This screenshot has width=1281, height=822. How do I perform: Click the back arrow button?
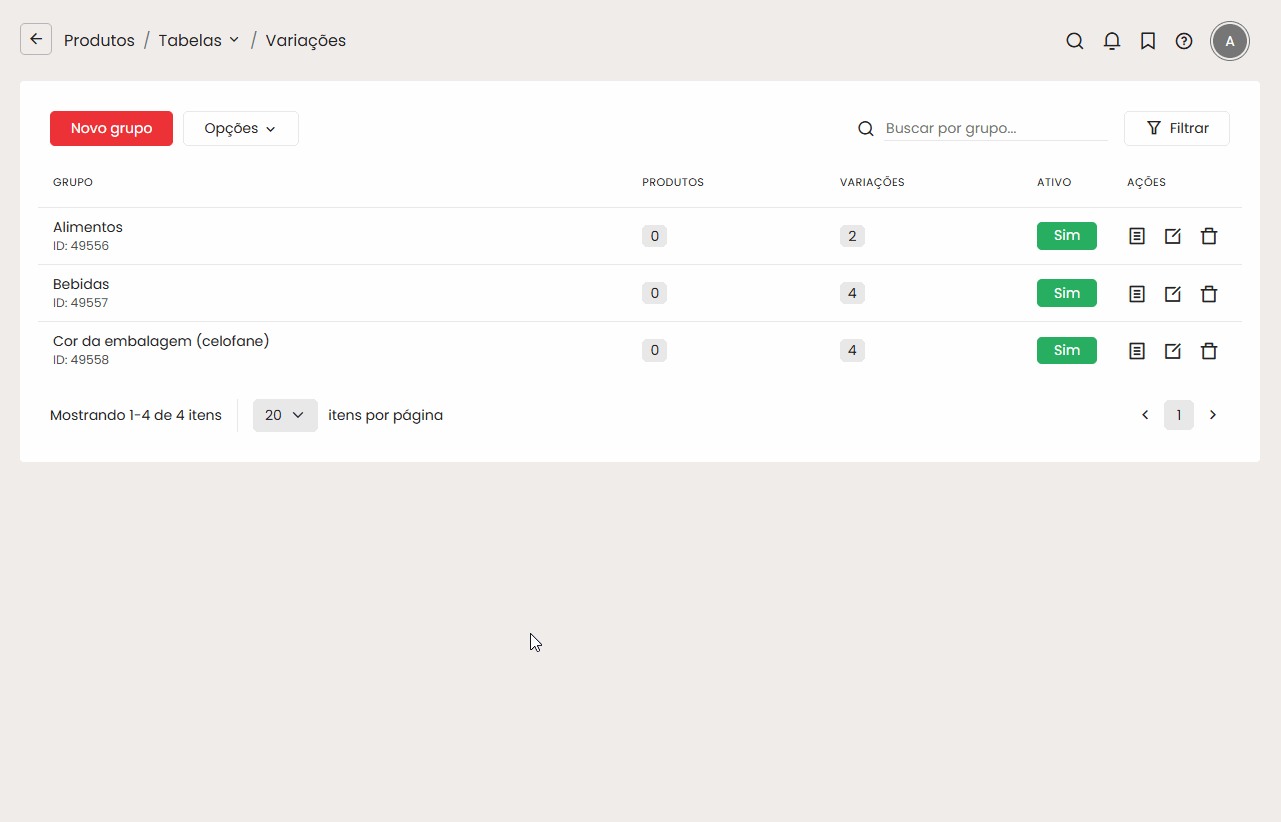point(36,40)
